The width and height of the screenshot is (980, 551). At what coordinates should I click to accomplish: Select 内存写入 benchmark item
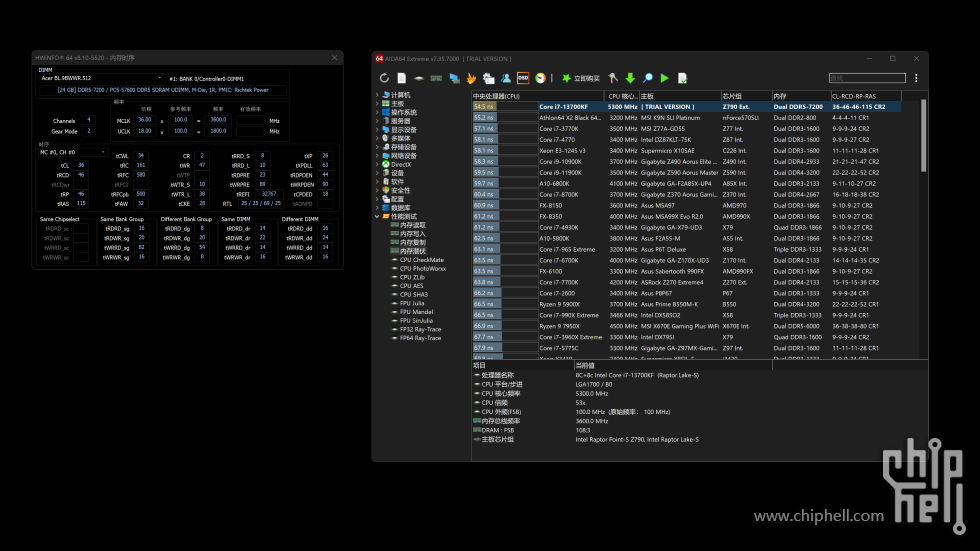point(412,234)
